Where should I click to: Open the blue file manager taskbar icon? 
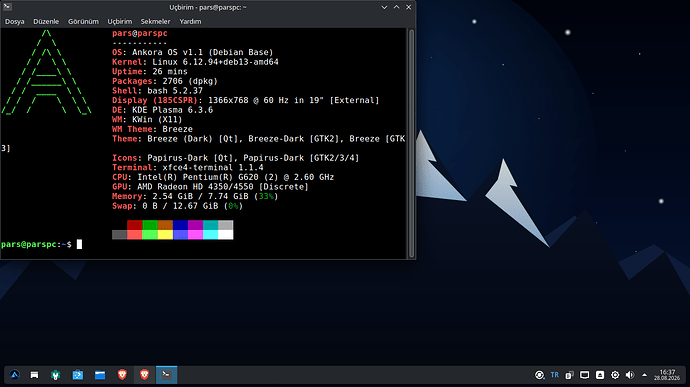(100, 375)
